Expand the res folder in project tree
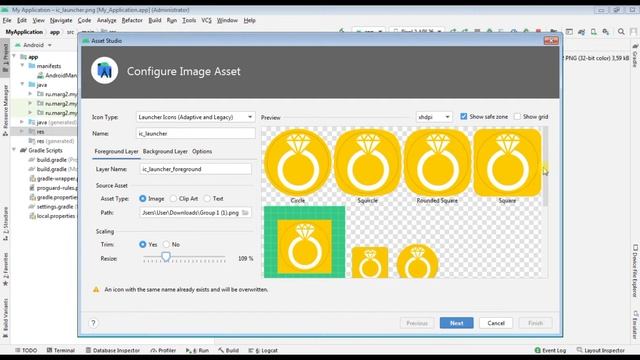 23,131
